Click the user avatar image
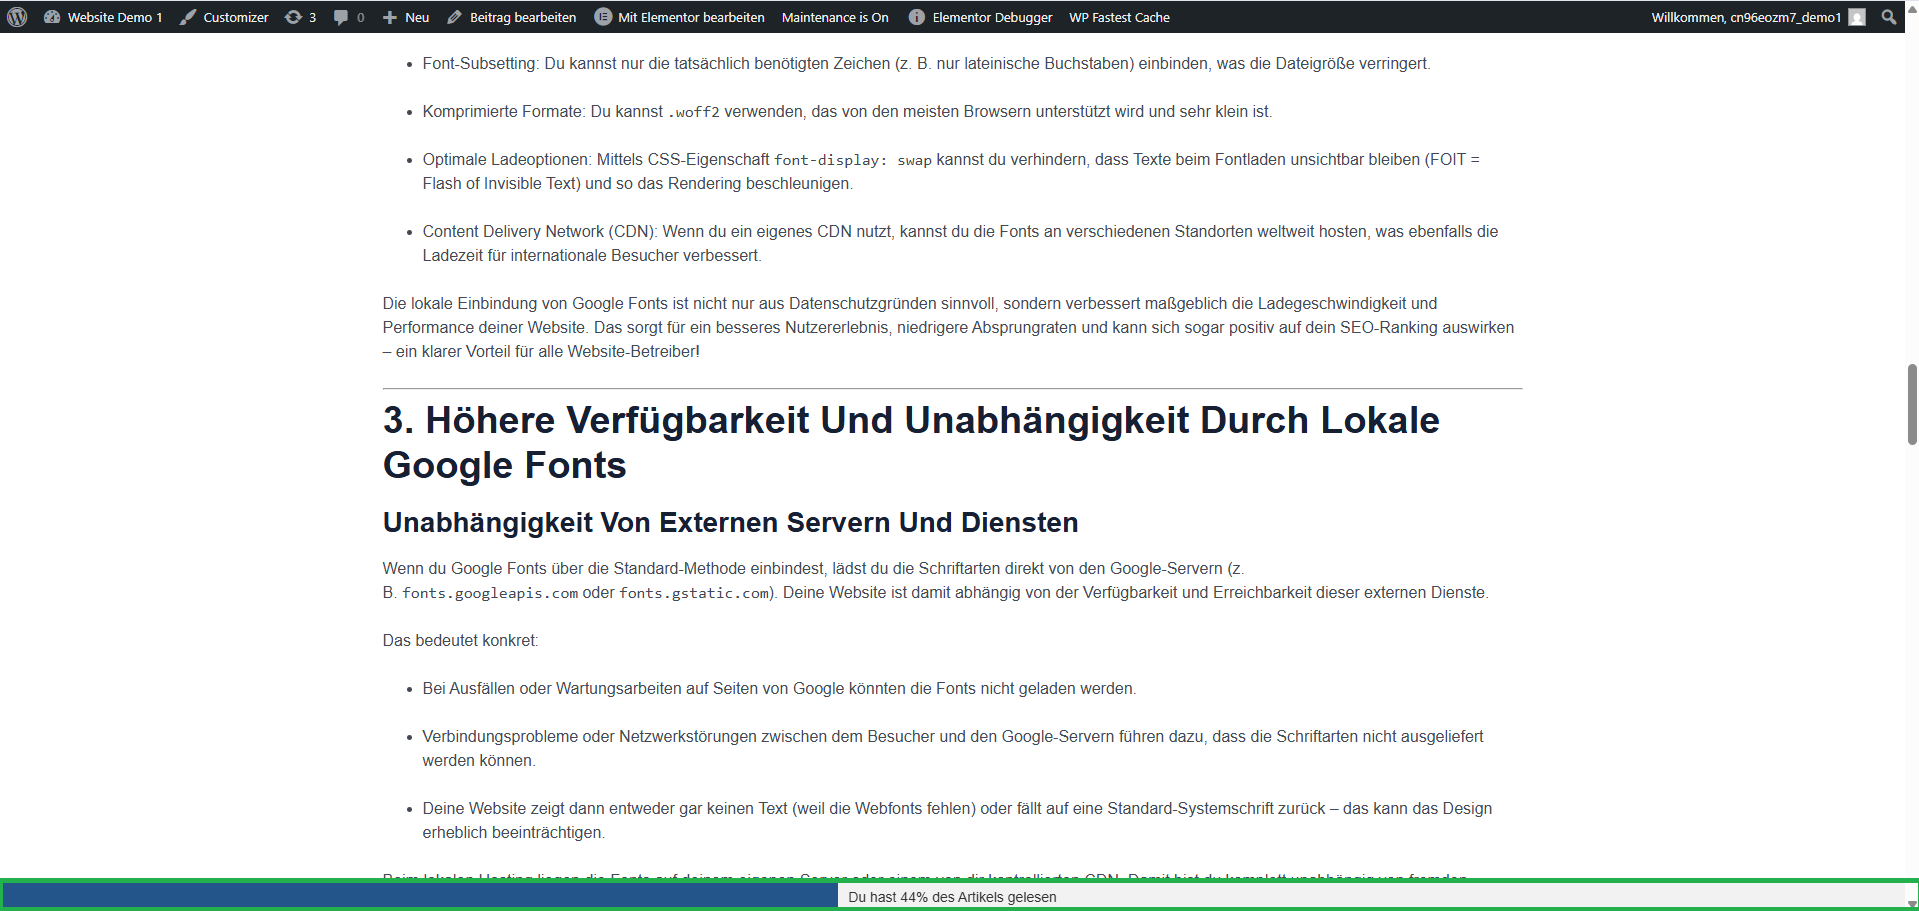 tap(1857, 17)
